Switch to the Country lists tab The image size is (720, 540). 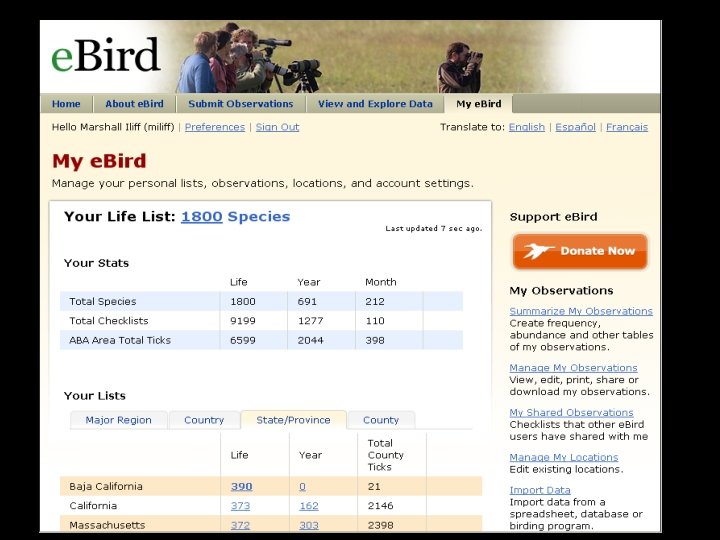204,420
